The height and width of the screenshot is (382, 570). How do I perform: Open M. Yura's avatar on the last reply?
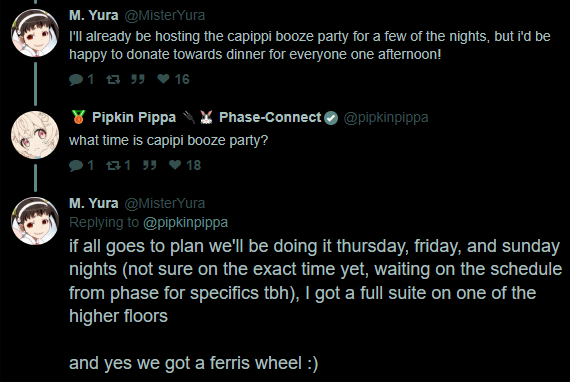[35, 221]
